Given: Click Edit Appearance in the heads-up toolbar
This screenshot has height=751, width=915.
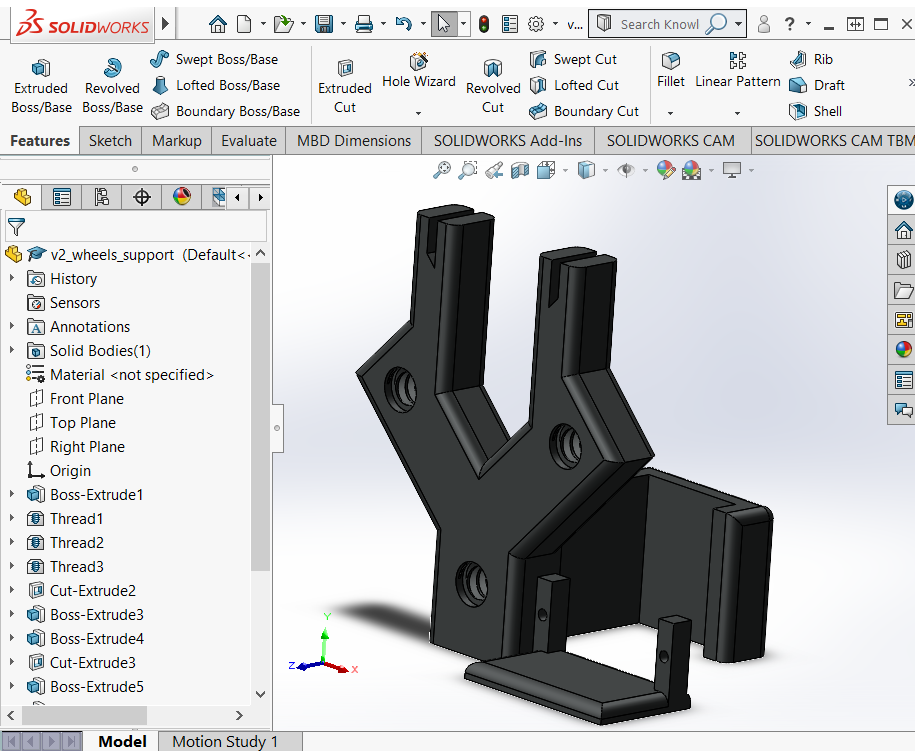Looking at the screenshot, I should pyautogui.click(x=665, y=170).
